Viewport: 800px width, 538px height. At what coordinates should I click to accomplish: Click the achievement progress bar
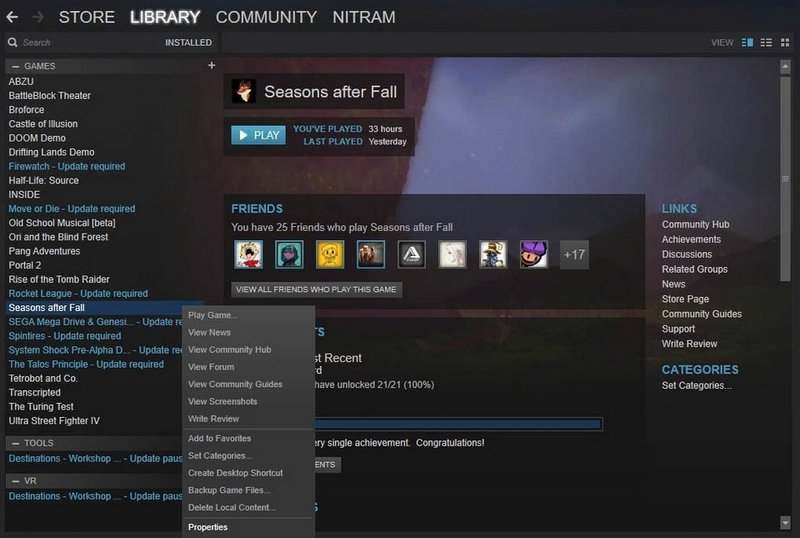458,424
